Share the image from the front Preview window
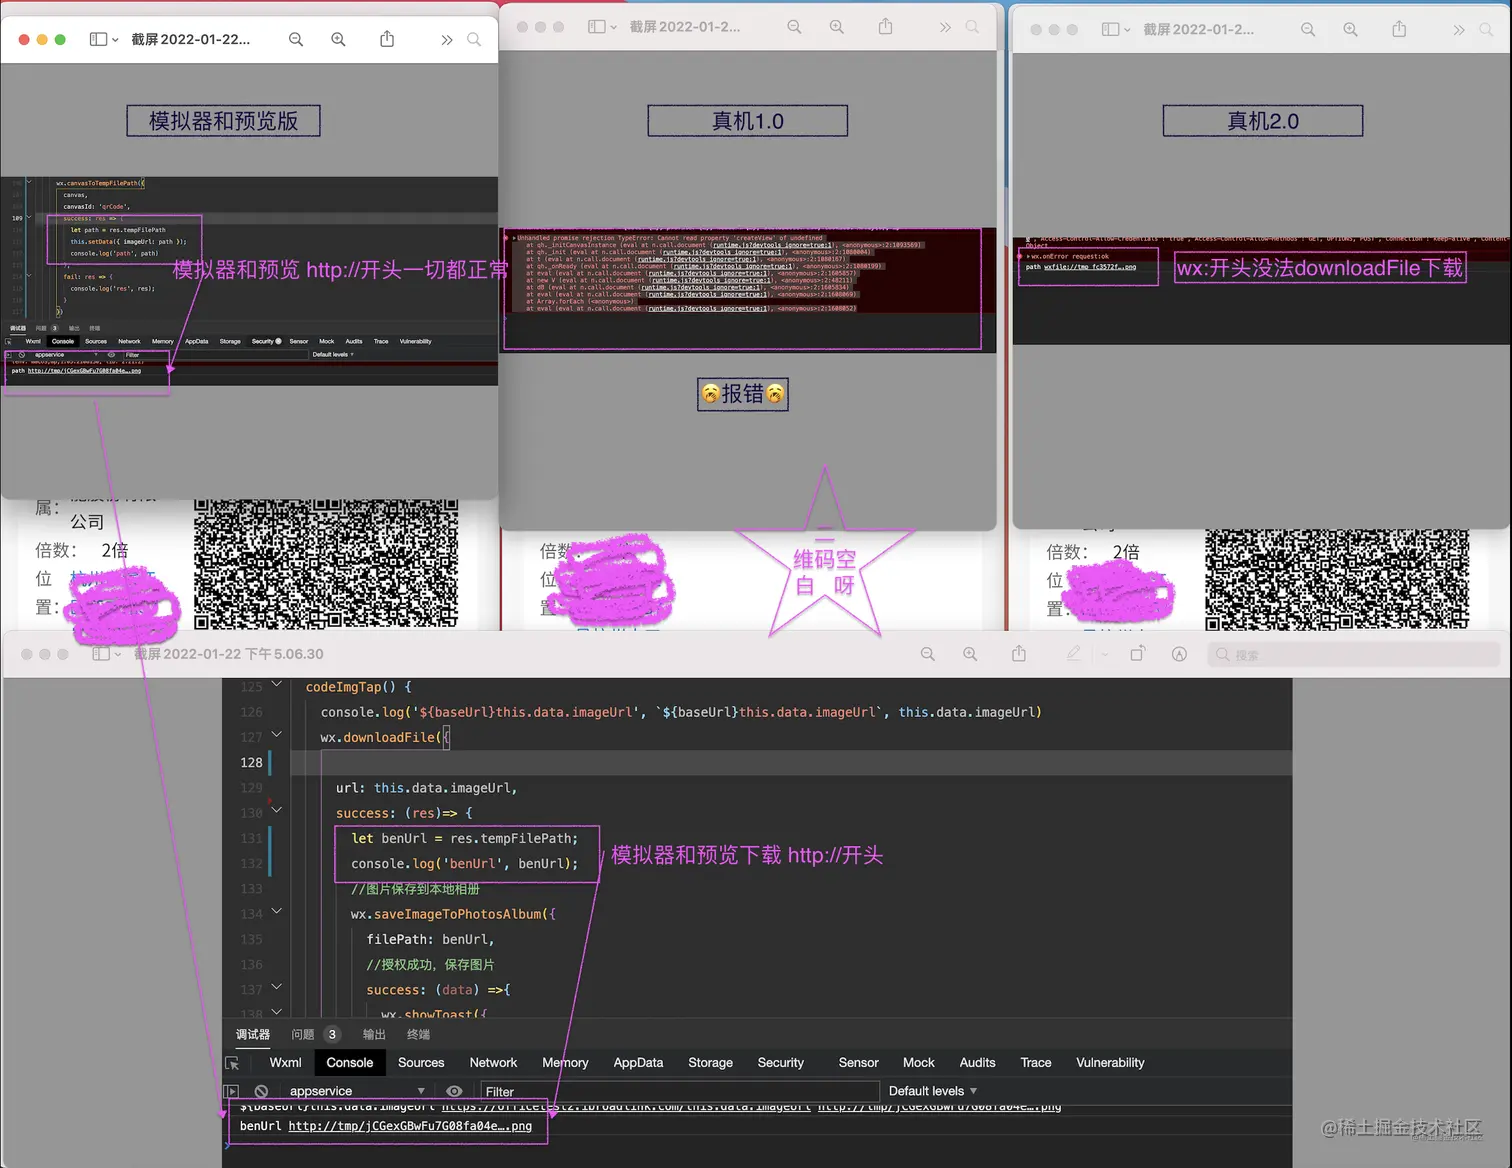This screenshot has width=1512, height=1168. click(387, 38)
